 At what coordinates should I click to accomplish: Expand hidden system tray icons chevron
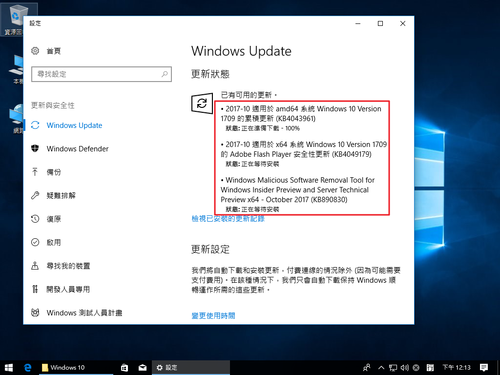coord(381,367)
